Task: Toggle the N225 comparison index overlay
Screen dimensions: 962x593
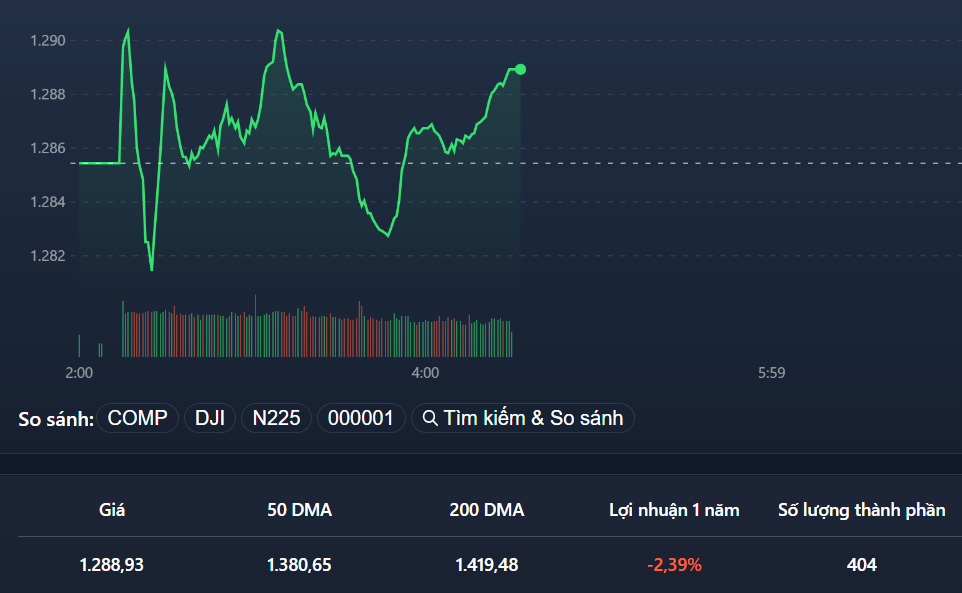Action: coord(276,417)
